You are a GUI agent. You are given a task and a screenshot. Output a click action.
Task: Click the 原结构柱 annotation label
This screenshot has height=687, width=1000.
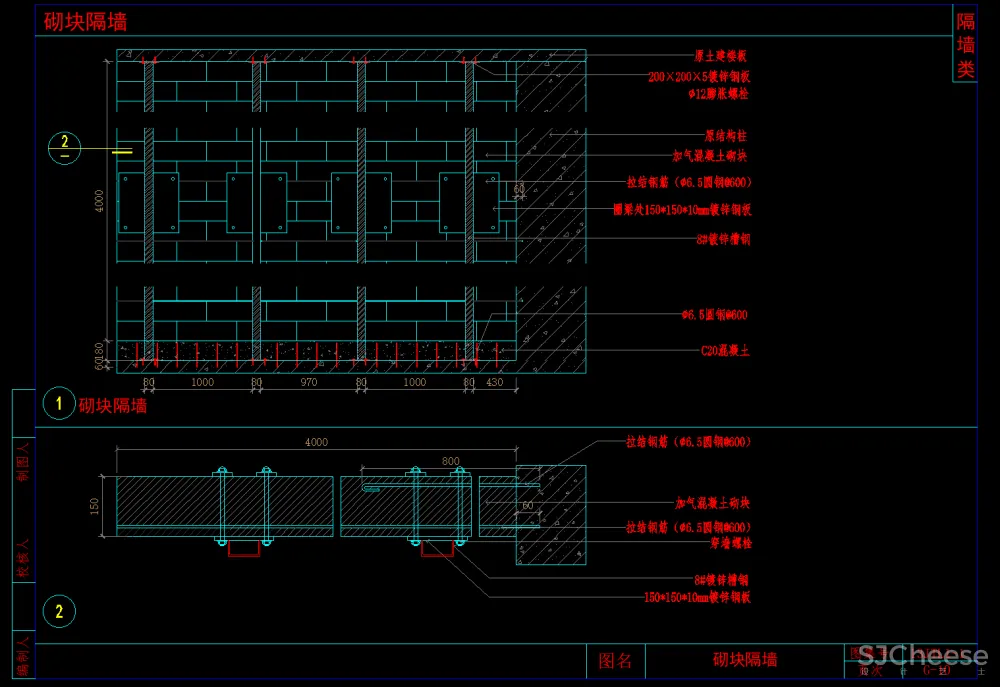[725, 135]
